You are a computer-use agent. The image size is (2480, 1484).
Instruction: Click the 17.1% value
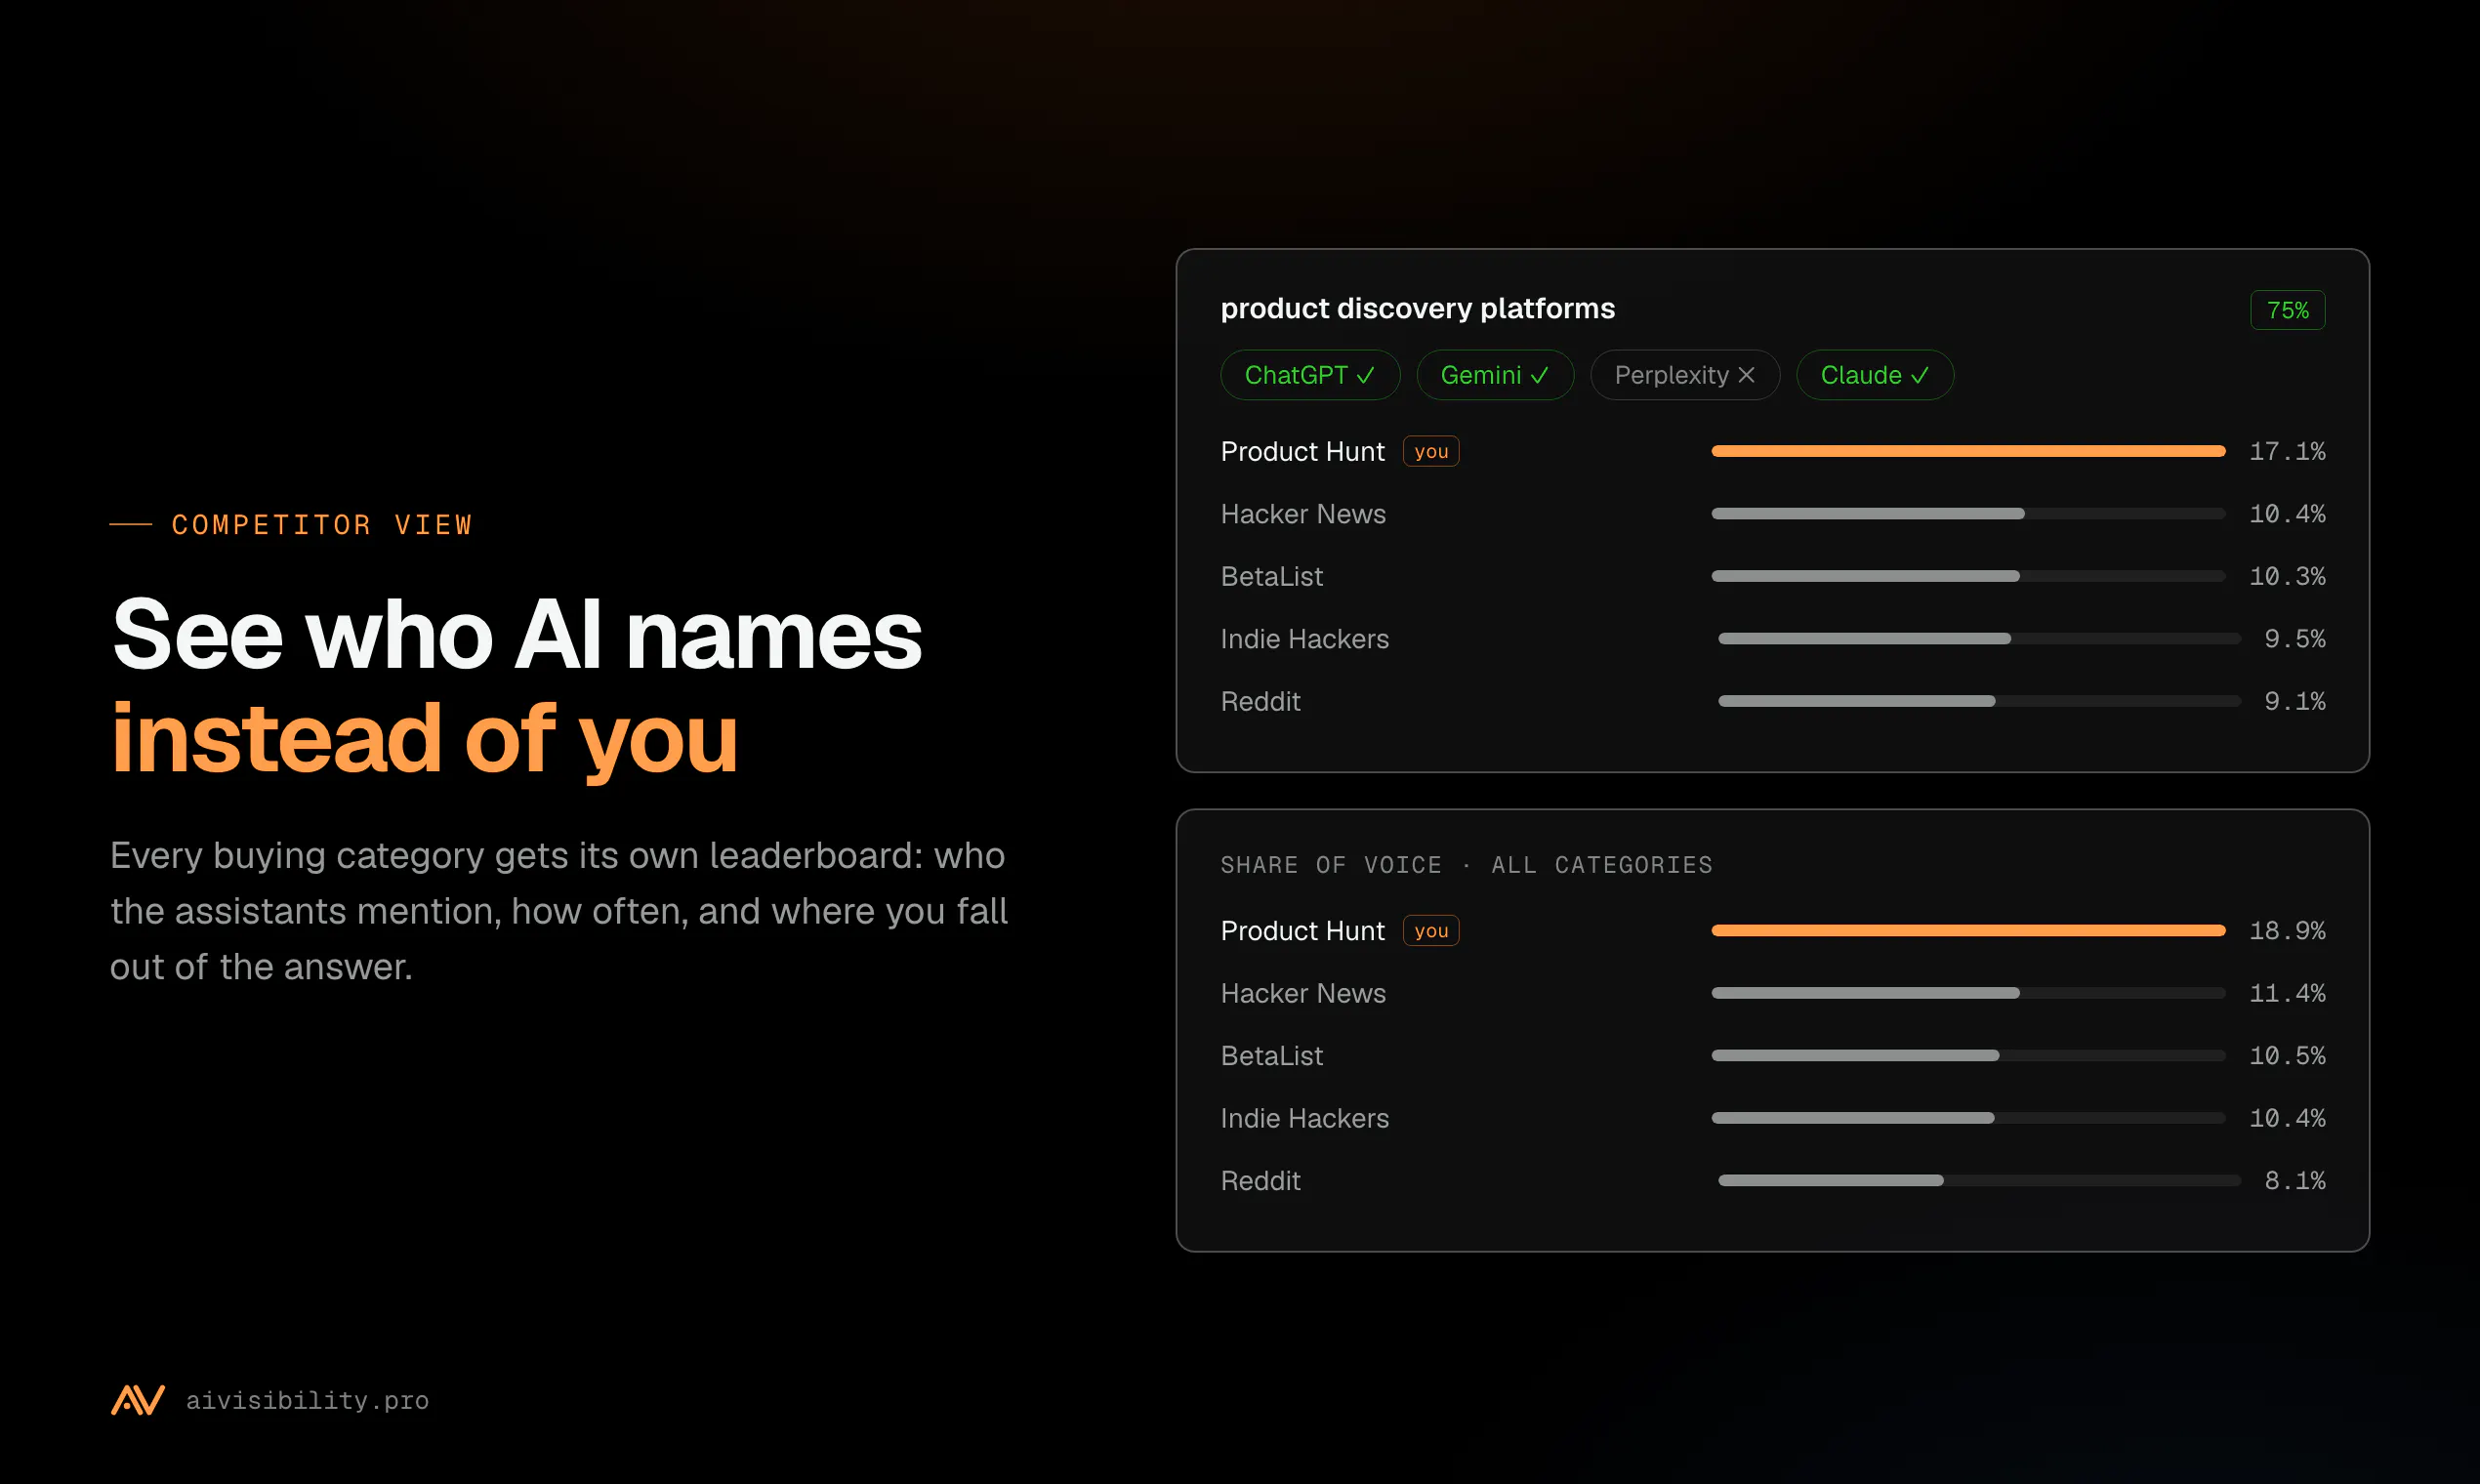coord(2287,452)
